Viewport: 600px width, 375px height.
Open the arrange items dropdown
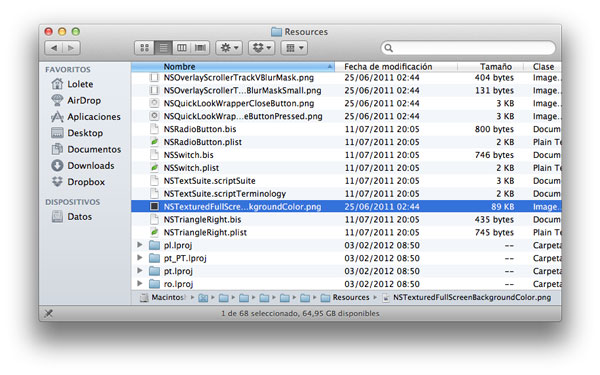[x=294, y=48]
